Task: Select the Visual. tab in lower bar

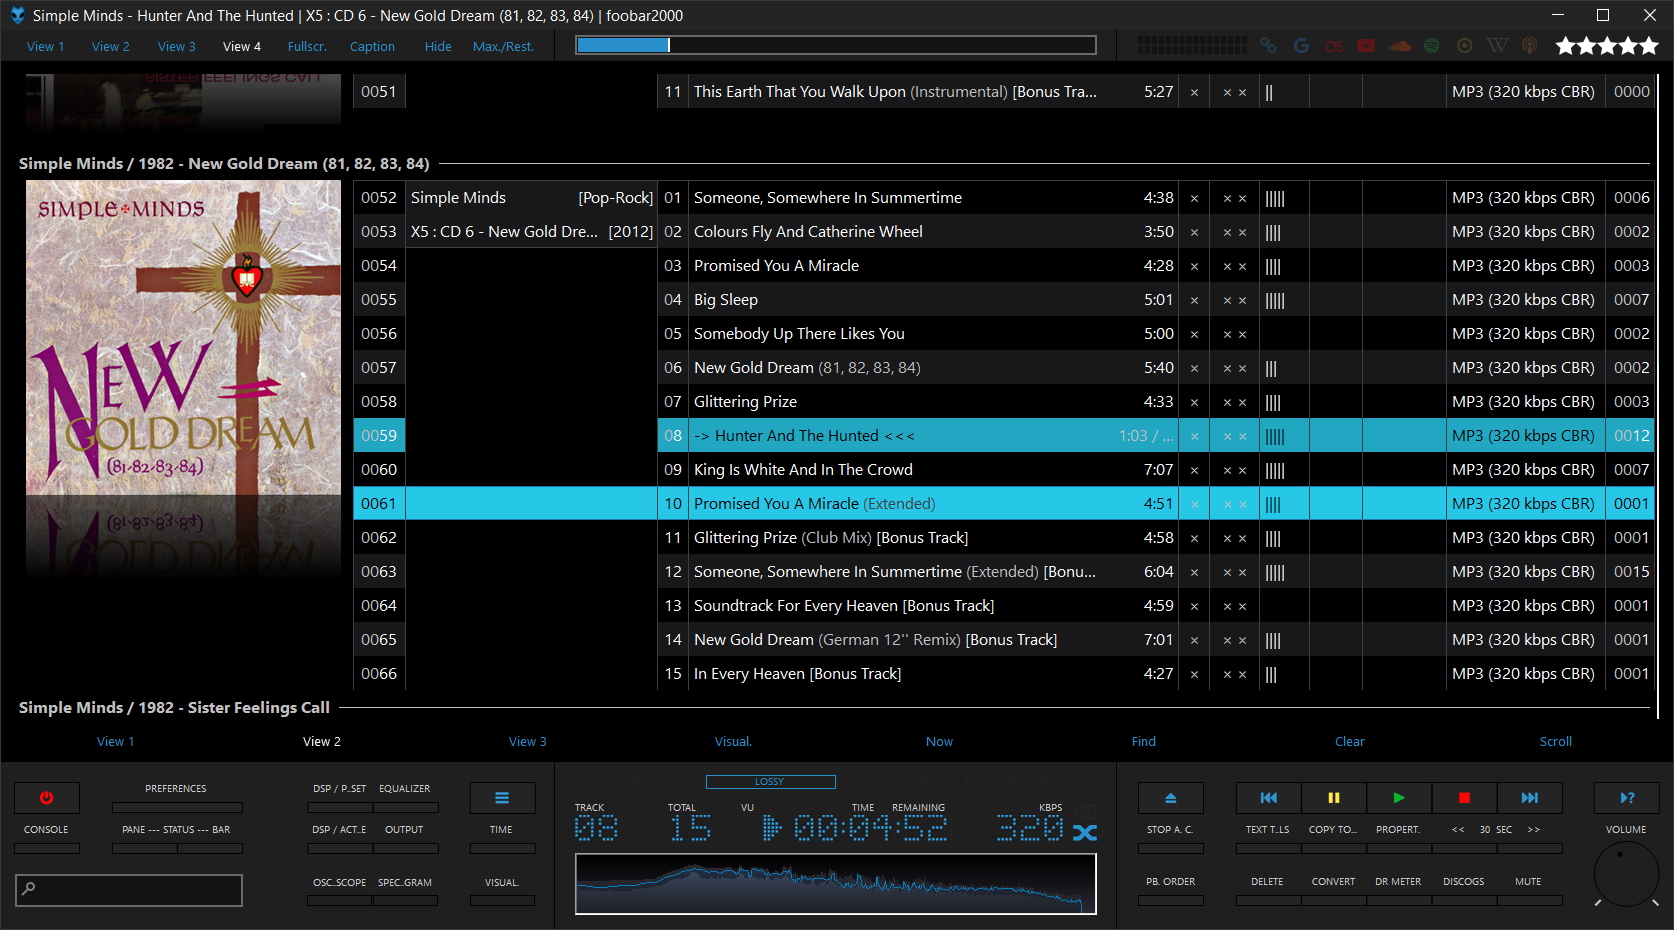Action: click(x=733, y=742)
